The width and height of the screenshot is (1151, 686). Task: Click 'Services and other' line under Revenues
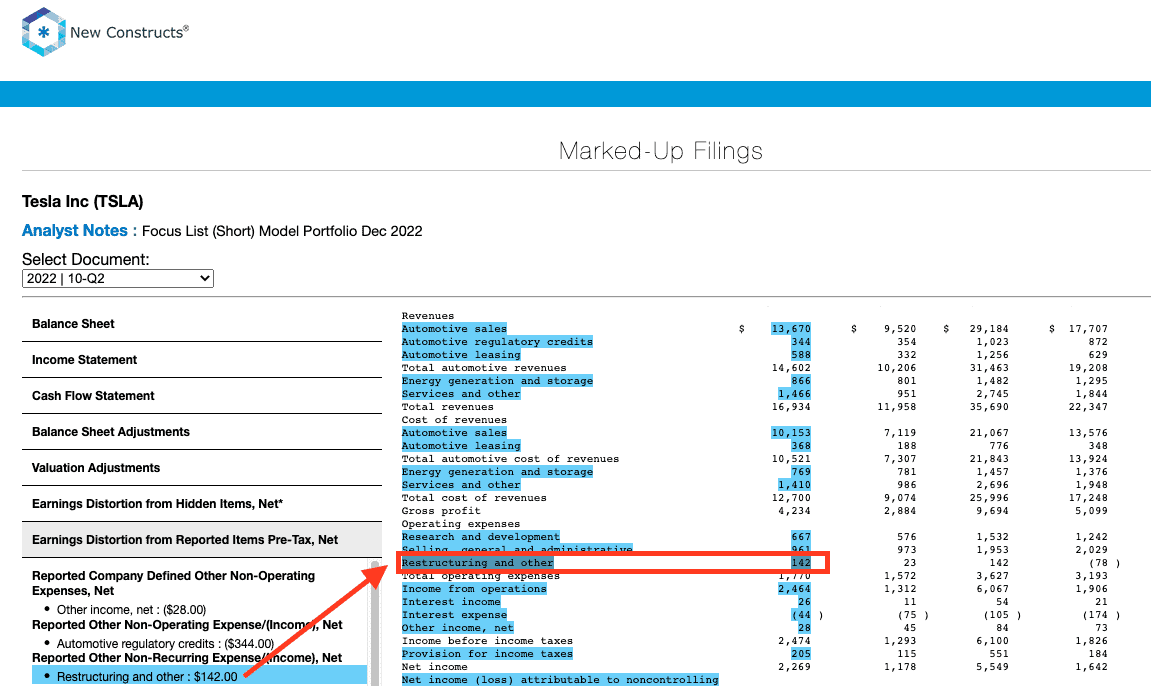pos(461,394)
